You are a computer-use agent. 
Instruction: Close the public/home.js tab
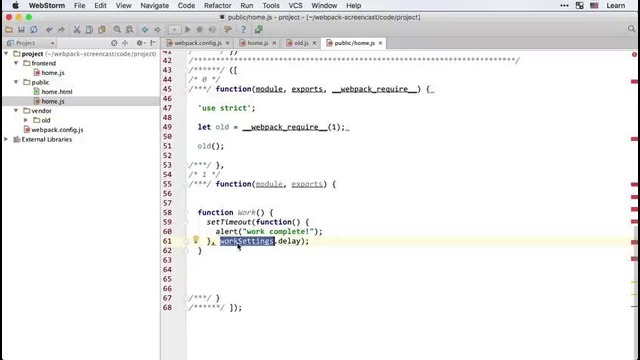click(380, 43)
